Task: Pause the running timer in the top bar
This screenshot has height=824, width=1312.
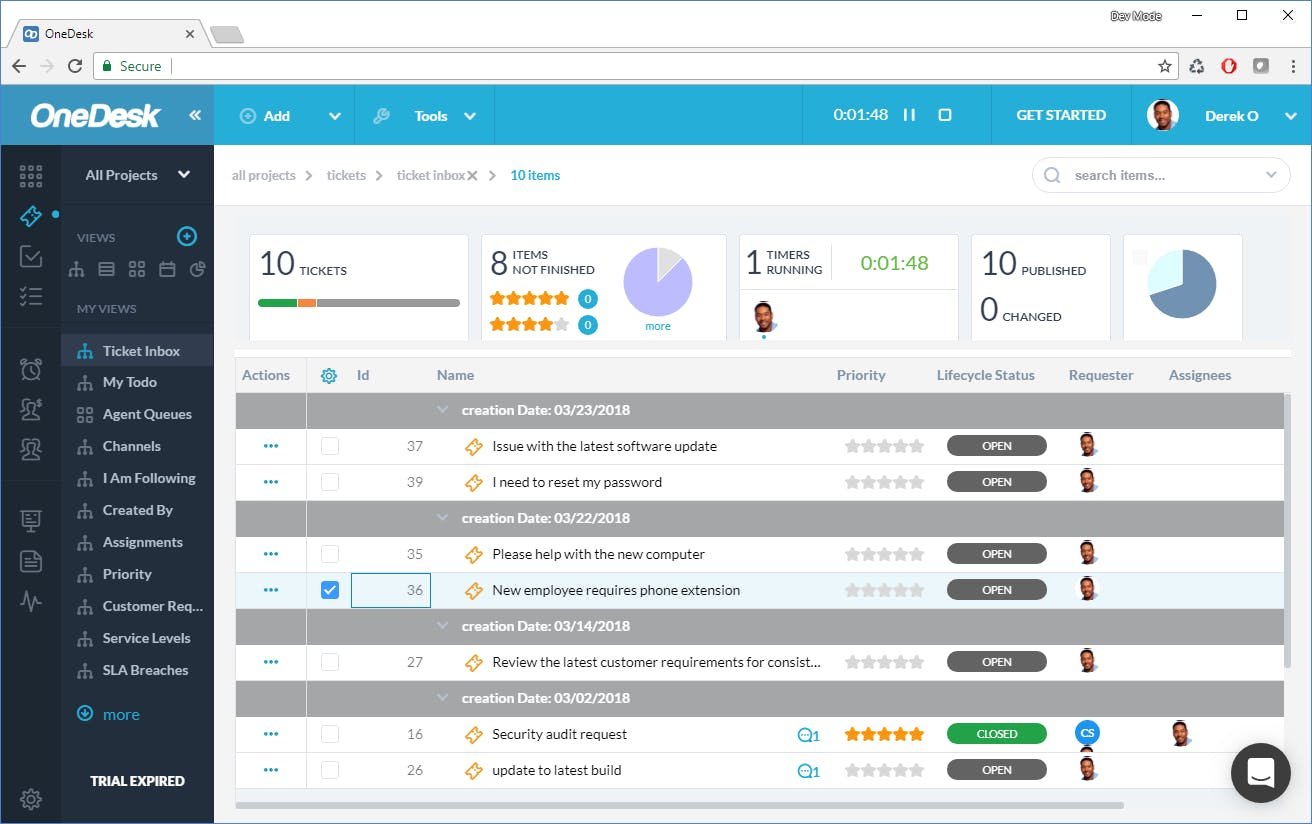Action: point(909,115)
